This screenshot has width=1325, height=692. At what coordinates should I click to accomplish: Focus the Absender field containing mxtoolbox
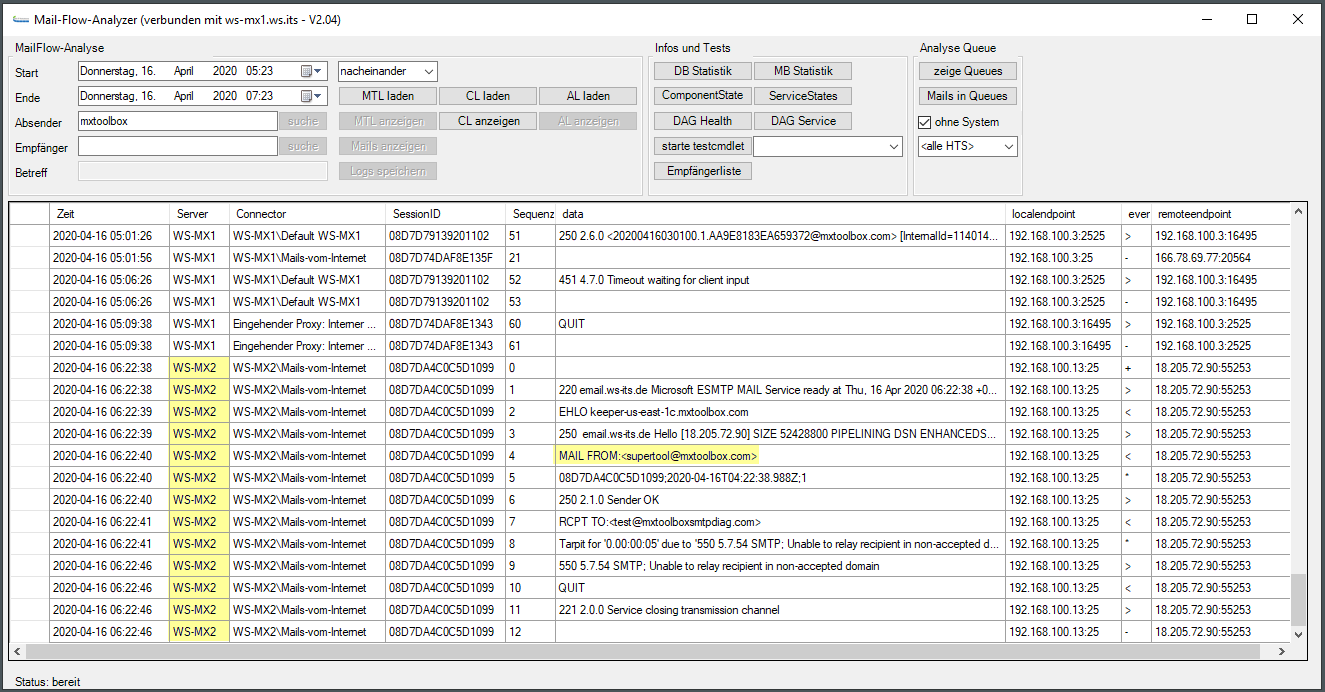177,121
